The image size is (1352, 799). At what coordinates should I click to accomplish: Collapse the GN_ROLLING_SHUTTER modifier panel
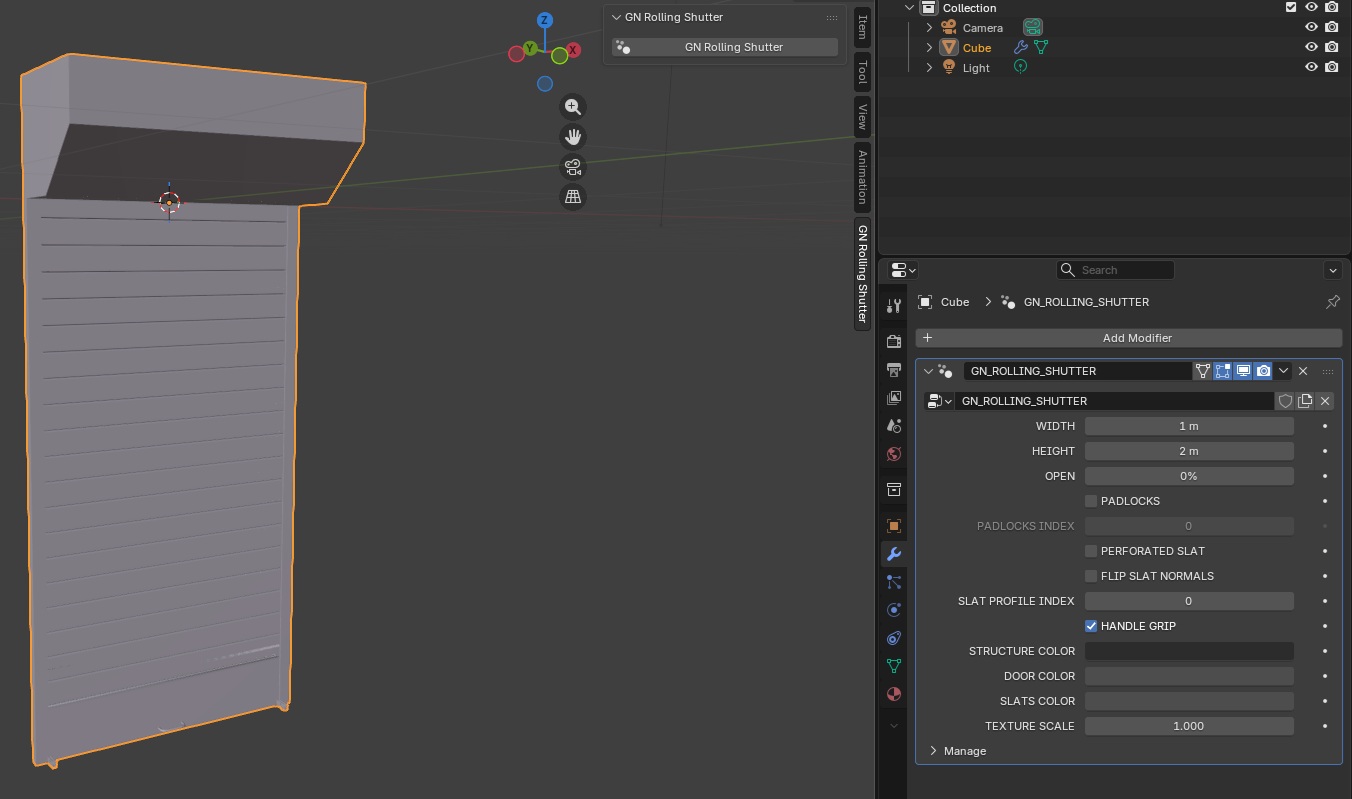tap(928, 371)
